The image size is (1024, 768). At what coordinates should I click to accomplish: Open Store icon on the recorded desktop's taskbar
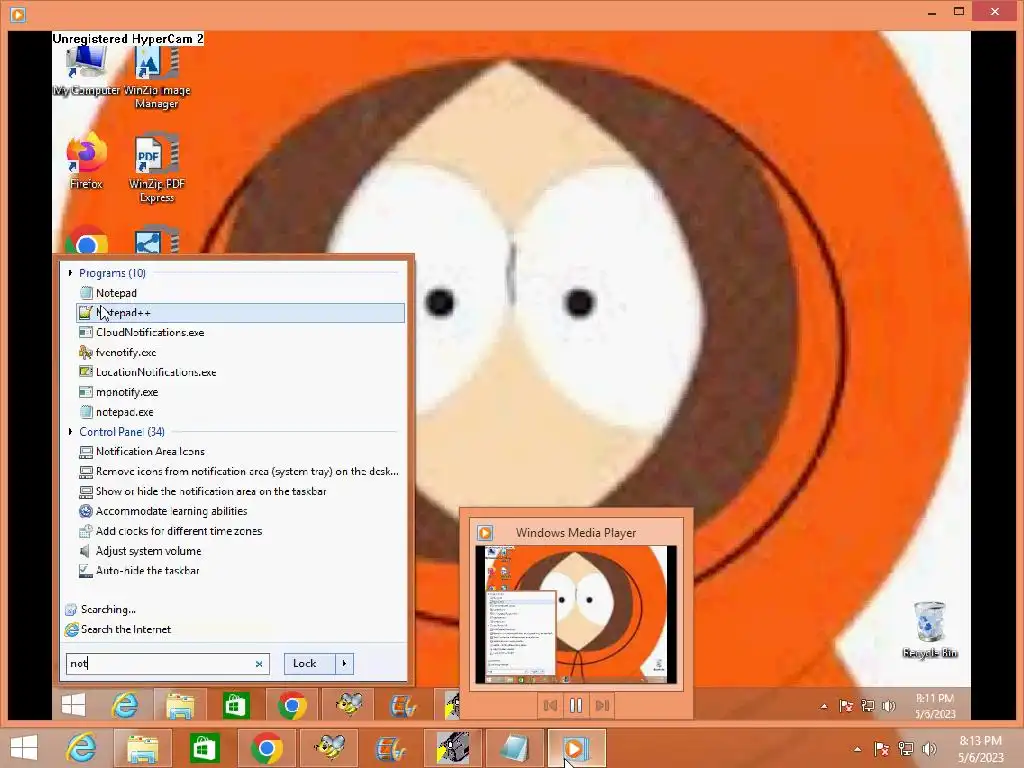click(236, 705)
